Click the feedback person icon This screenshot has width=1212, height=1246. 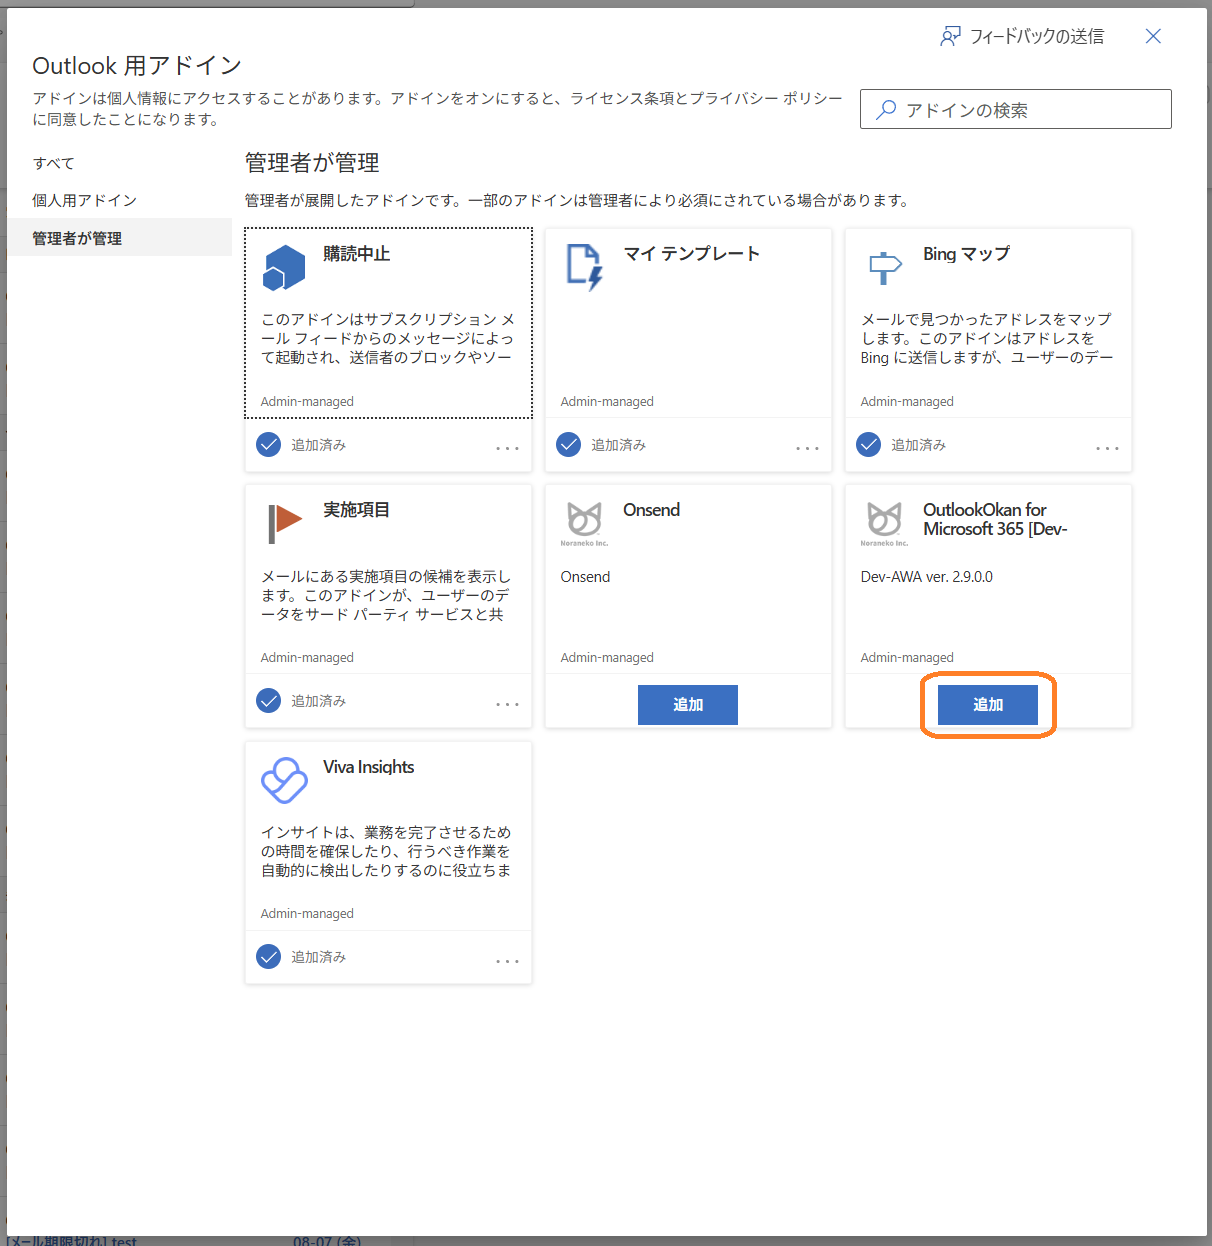950,37
